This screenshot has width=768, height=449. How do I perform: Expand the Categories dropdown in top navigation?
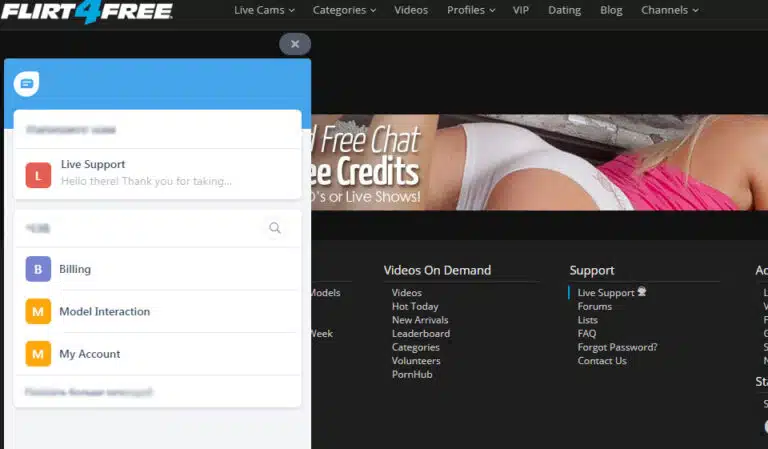tap(344, 11)
